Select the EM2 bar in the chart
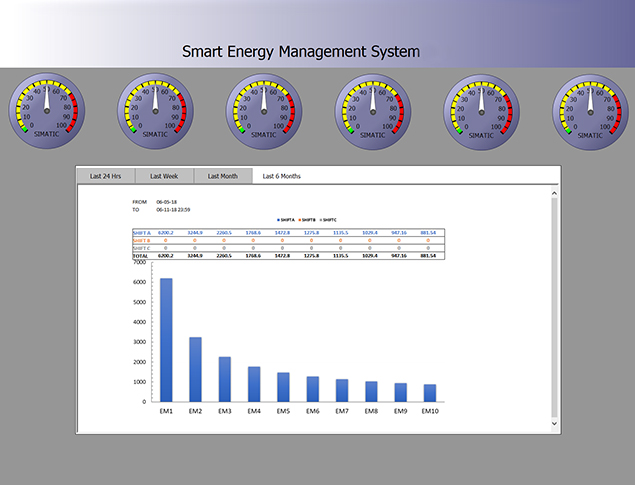Image resolution: width=635 pixels, height=485 pixels. 195,369
